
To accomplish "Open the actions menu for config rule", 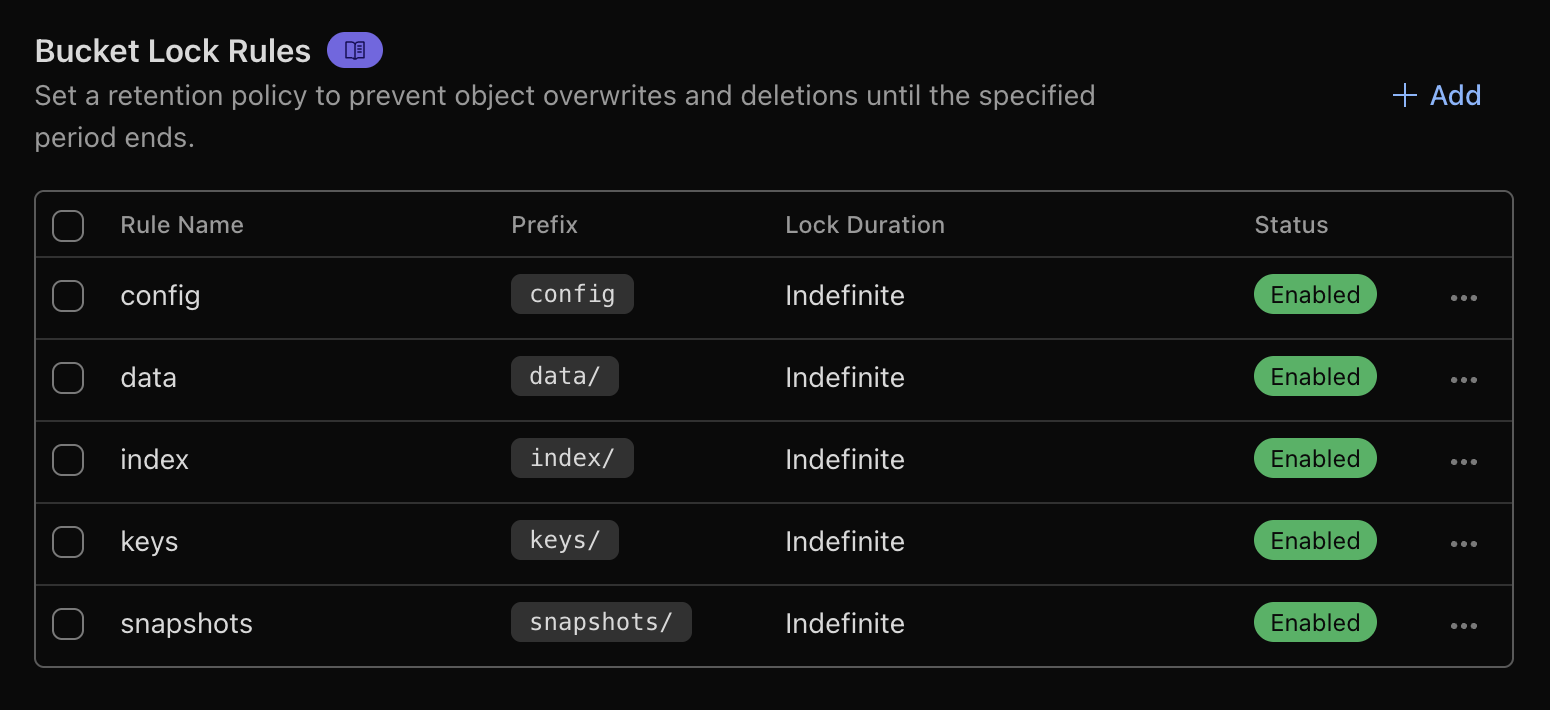I will click(1464, 297).
